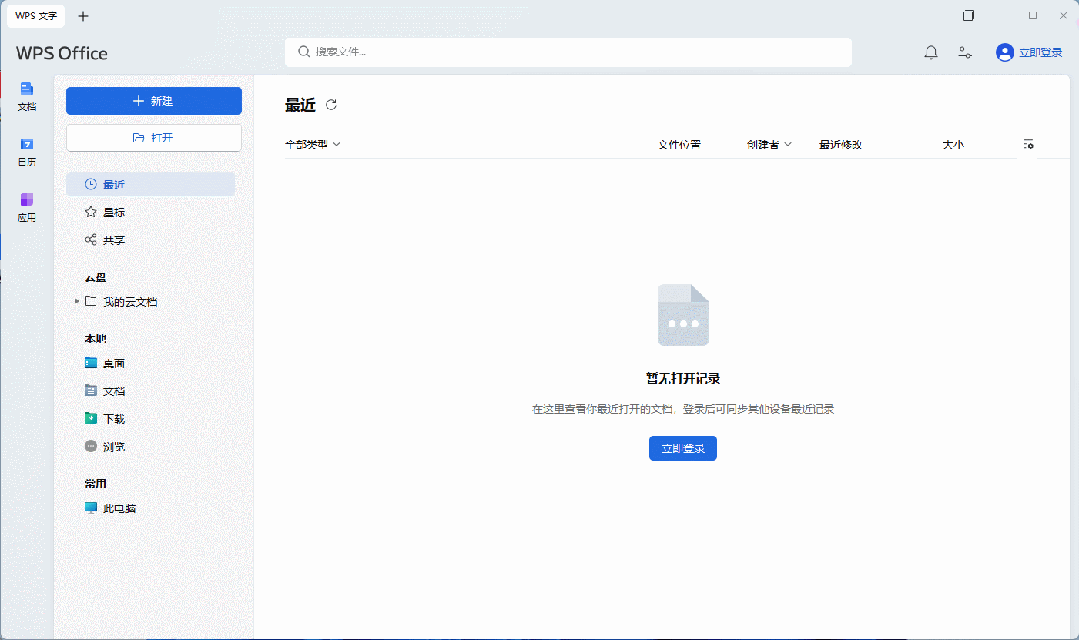Open the 全部类型 file type dropdown
This screenshot has height=640, width=1079.
click(313, 144)
